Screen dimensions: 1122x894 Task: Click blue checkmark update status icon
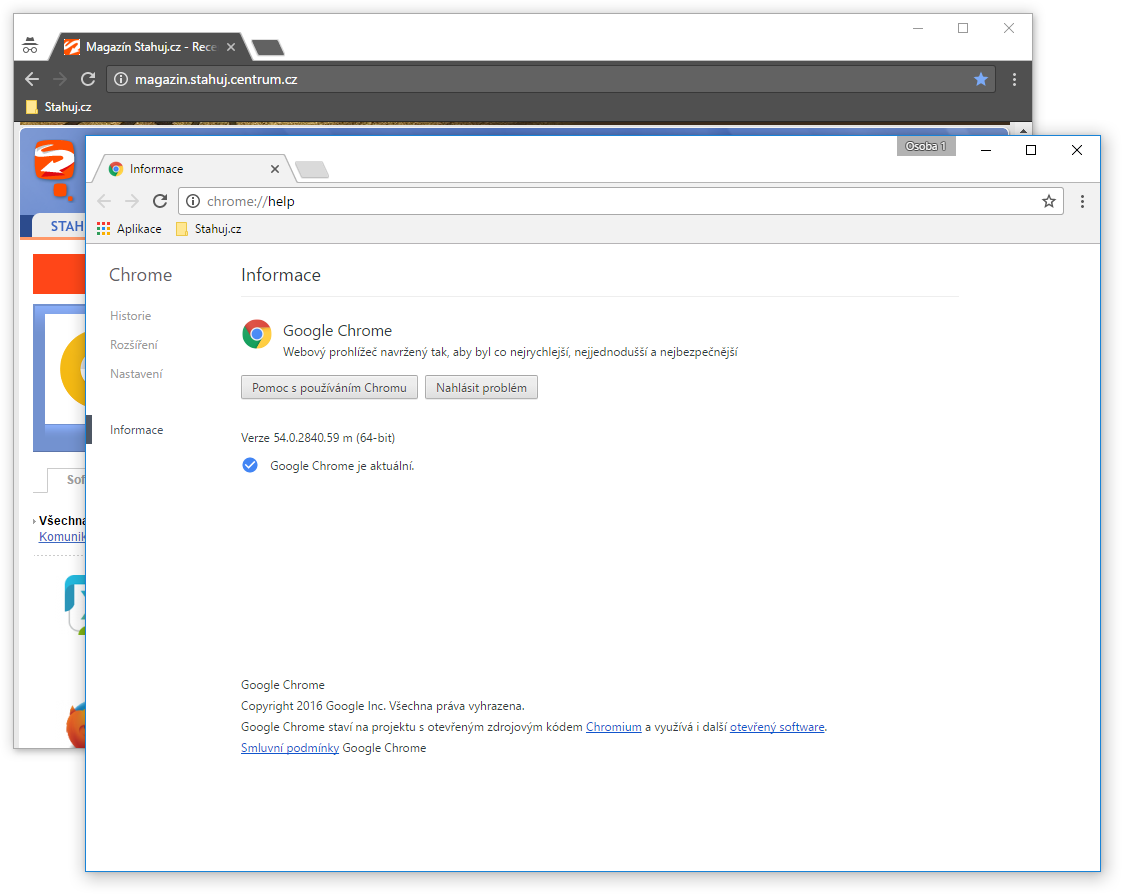[x=250, y=465]
